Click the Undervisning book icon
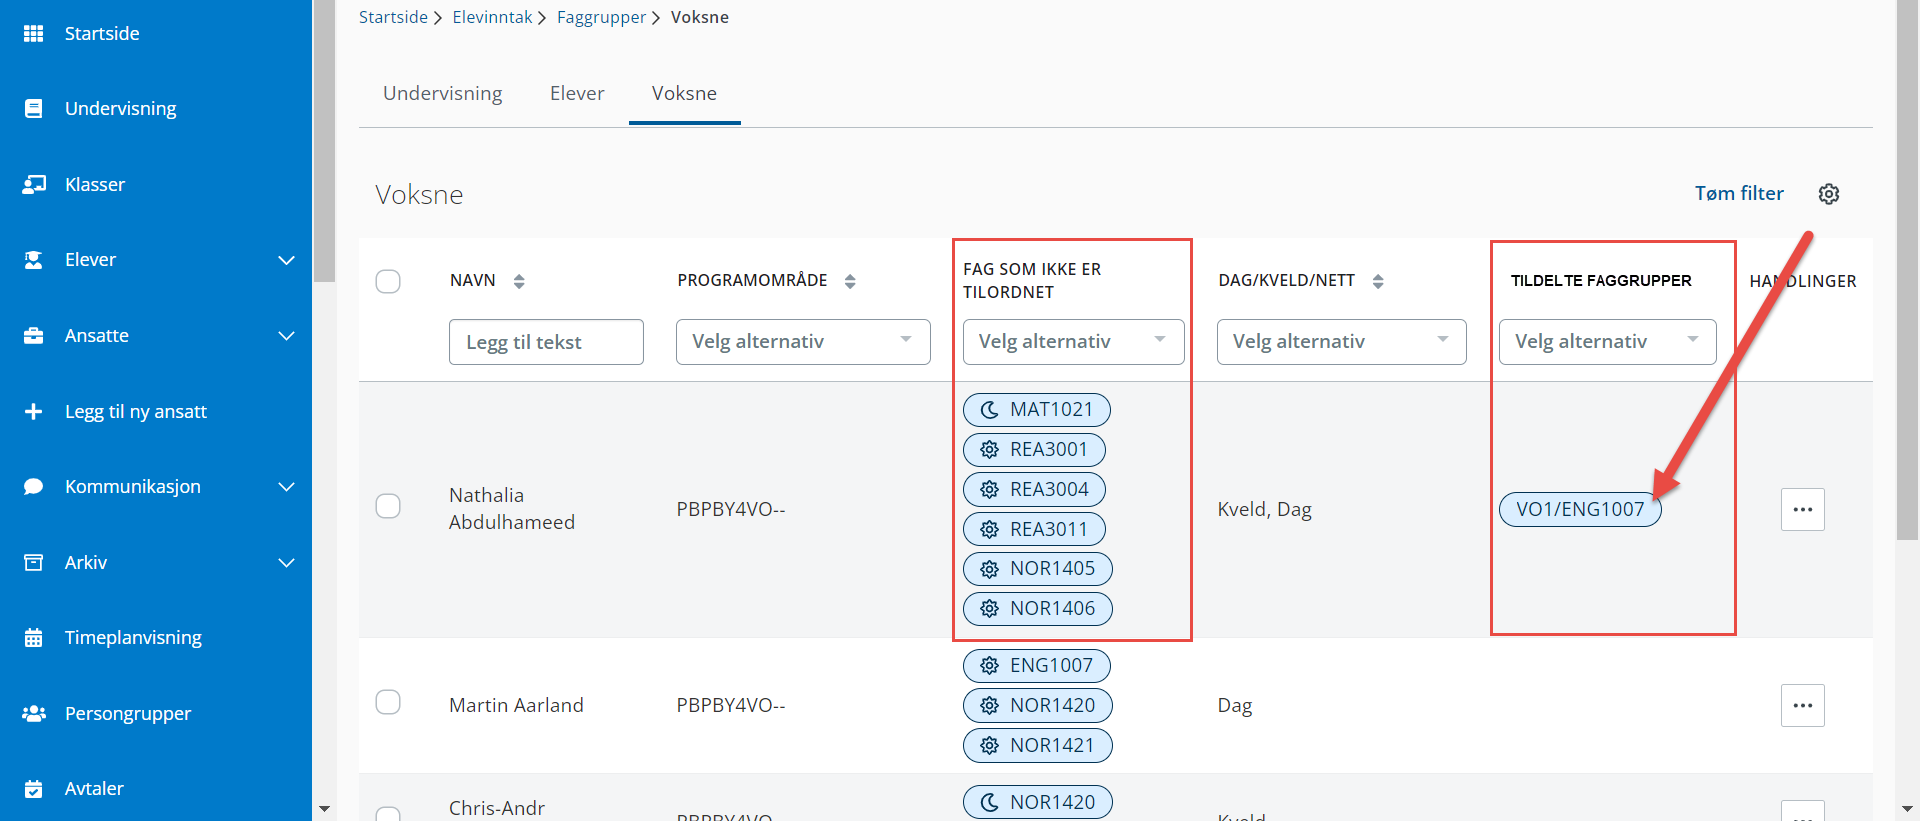This screenshot has width=1920, height=821. pyautogui.click(x=33, y=108)
